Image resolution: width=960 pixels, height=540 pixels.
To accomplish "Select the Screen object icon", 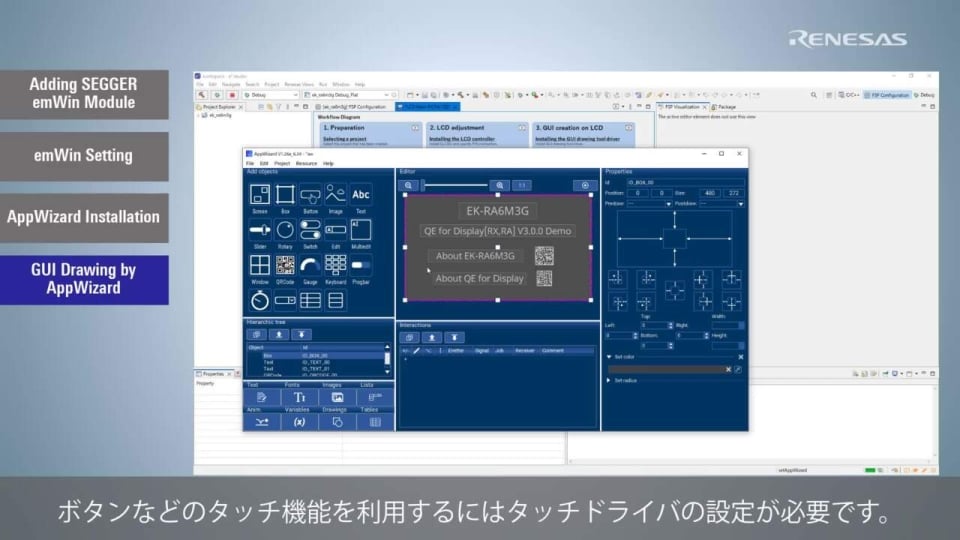I will click(259, 196).
